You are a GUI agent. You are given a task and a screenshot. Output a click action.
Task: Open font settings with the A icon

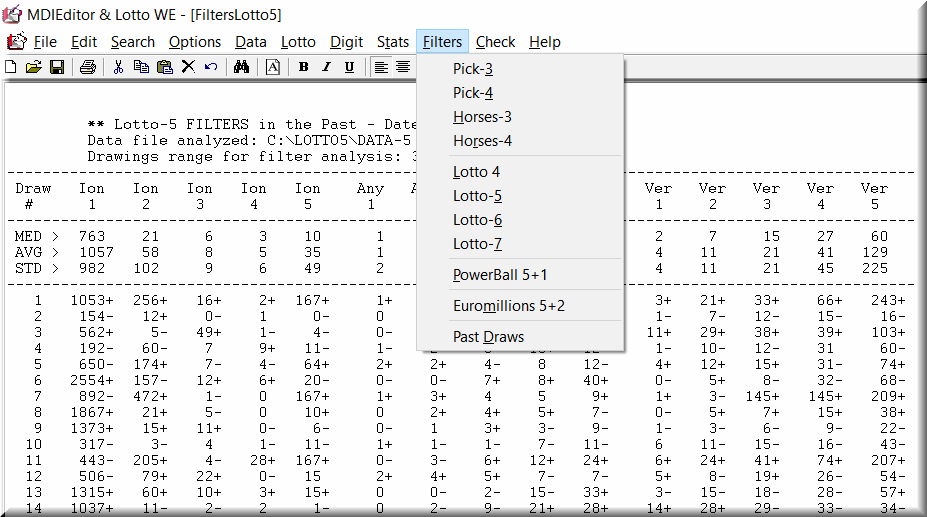pyautogui.click(x=273, y=67)
